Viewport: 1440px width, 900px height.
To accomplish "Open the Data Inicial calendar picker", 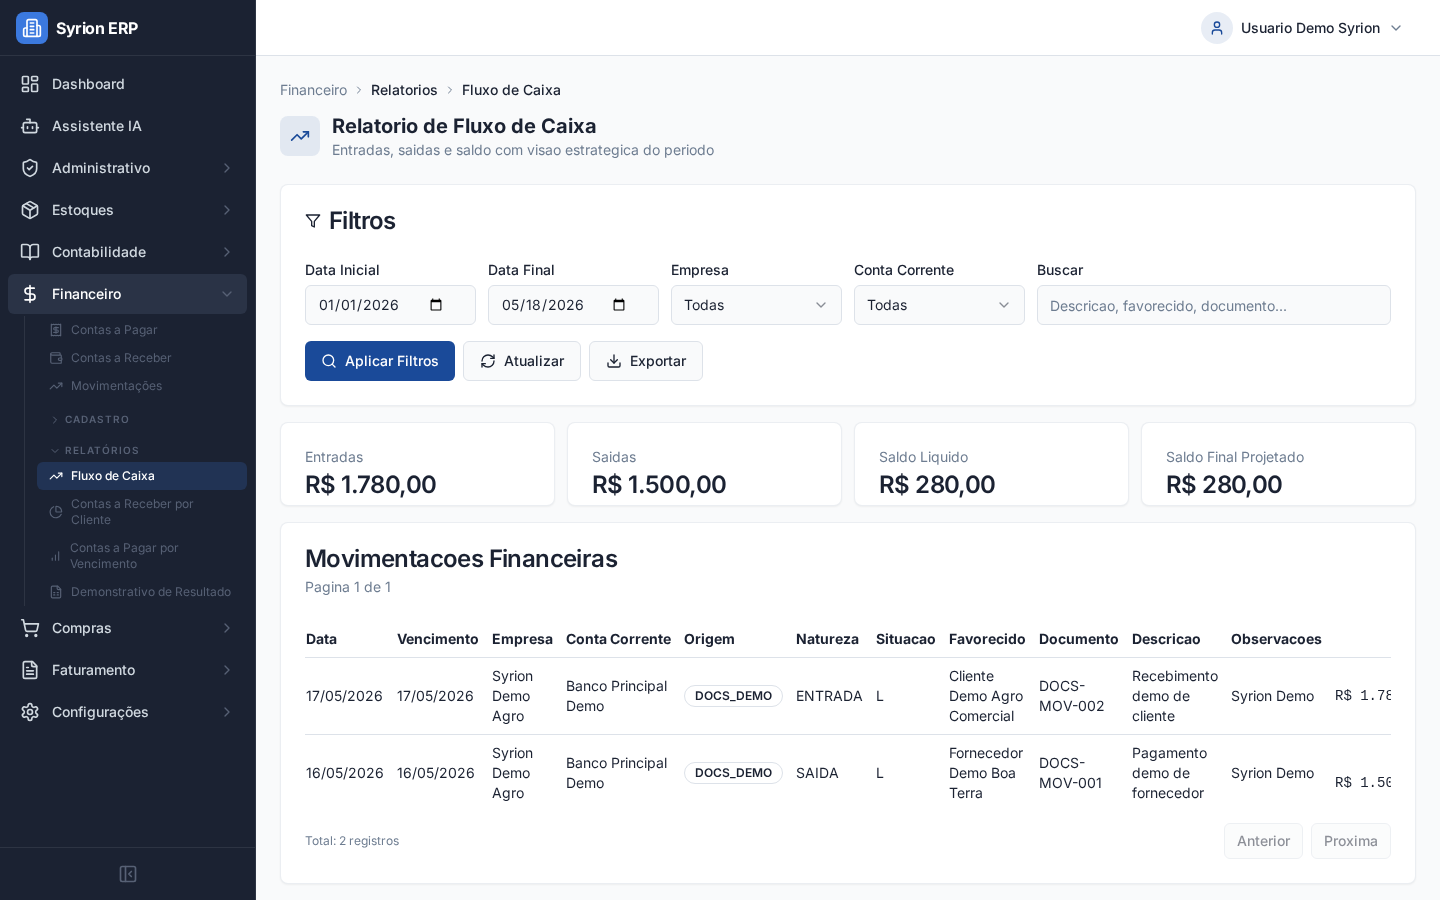I will point(436,305).
